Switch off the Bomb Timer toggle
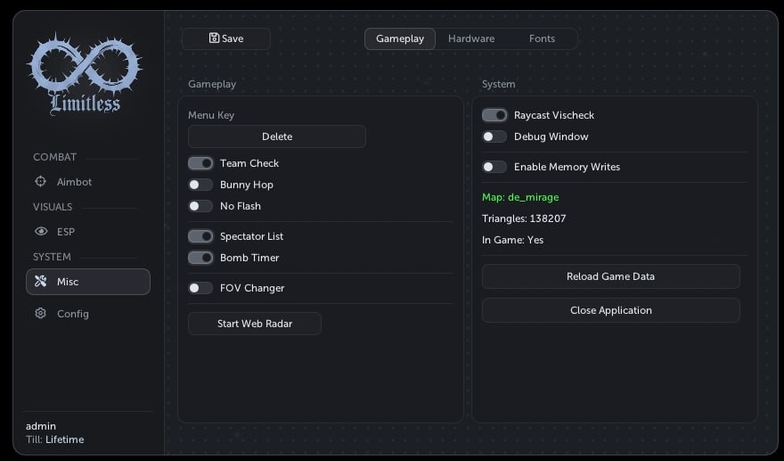The height and width of the screenshot is (461, 784). [x=200, y=258]
